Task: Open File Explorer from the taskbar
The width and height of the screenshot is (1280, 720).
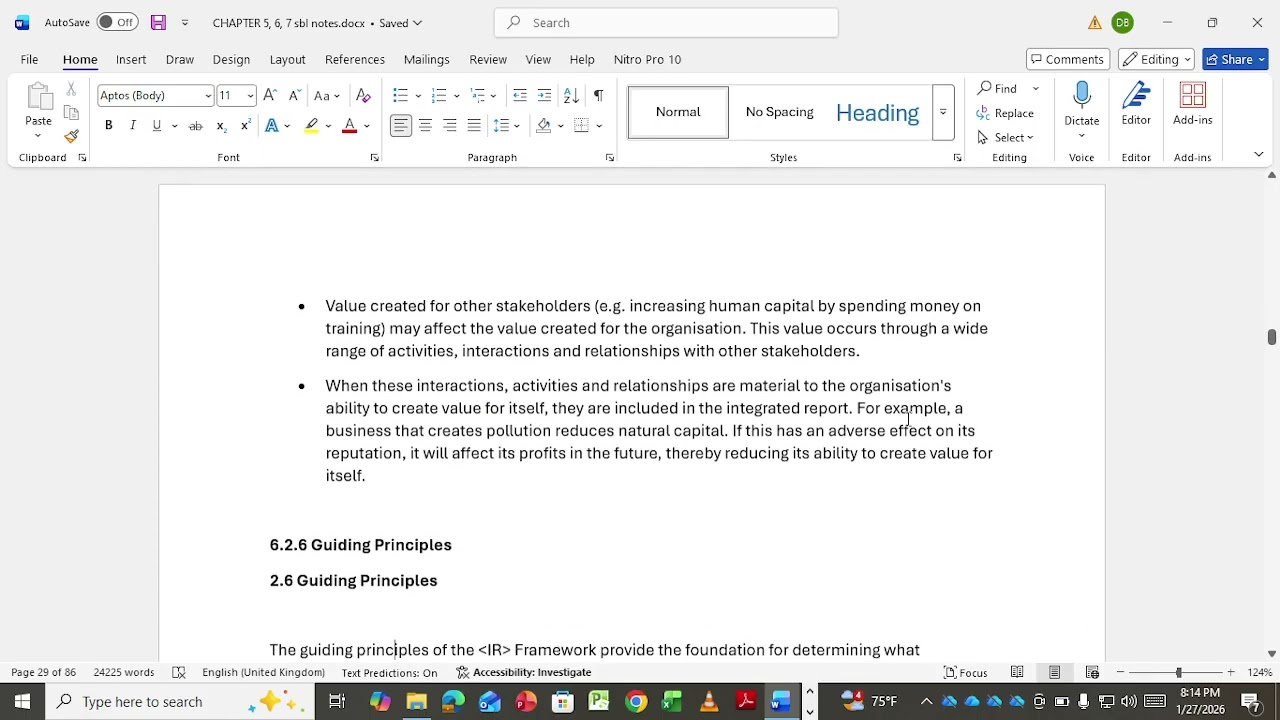Action: coord(416,702)
